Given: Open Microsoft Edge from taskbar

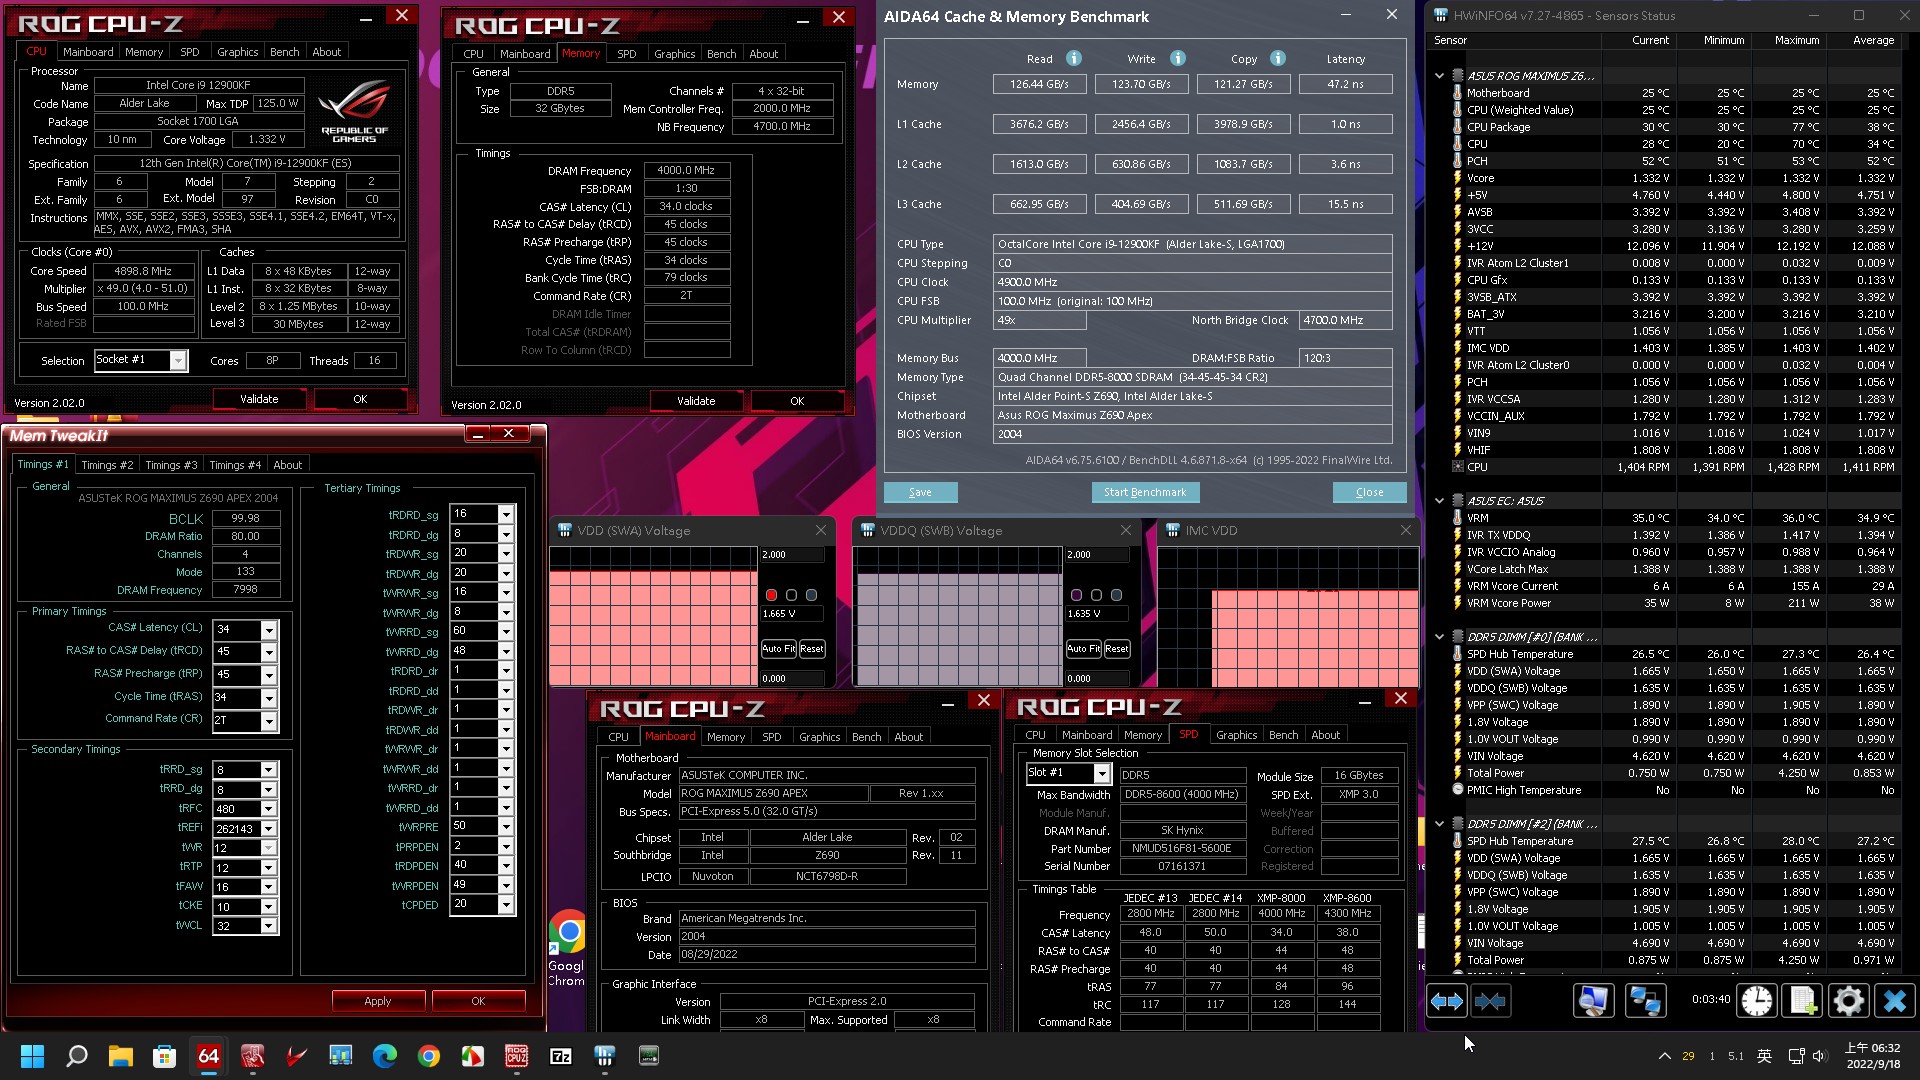Looking at the screenshot, I should 385,1056.
